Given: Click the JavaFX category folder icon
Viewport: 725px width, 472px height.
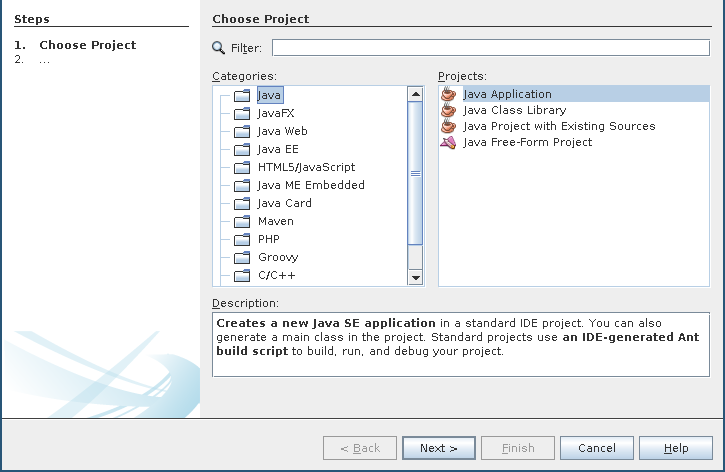Looking at the screenshot, I should pyautogui.click(x=241, y=113).
